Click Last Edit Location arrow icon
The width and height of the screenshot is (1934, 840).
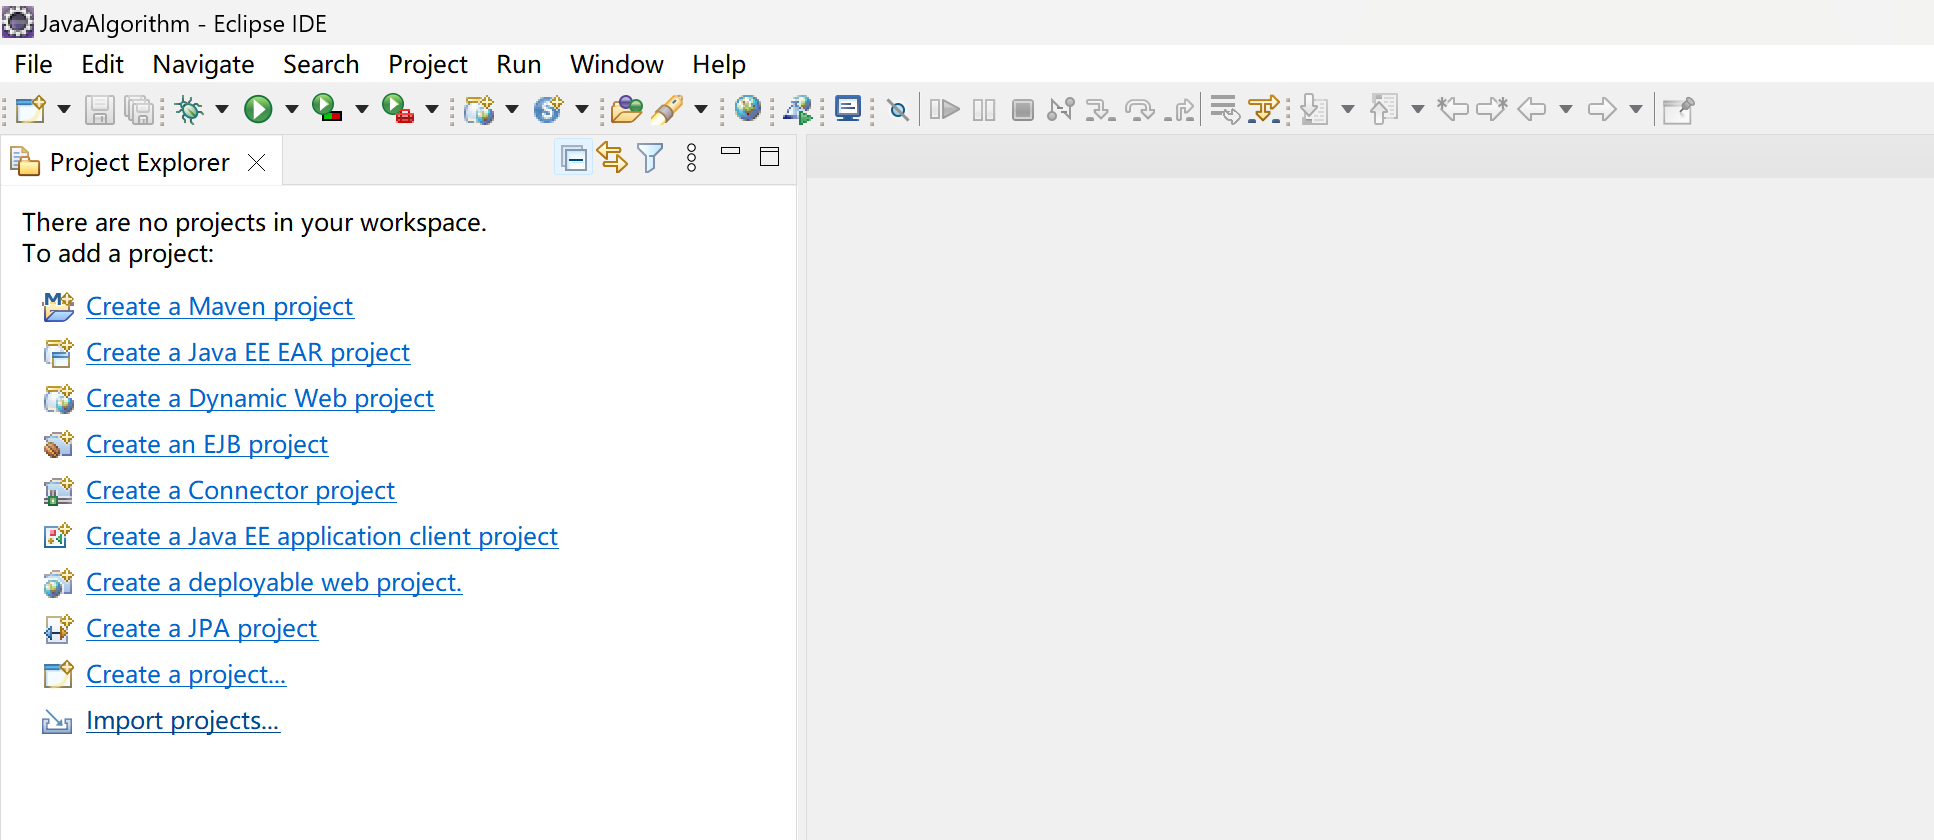pyautogui.click(x=1453, y=108)
